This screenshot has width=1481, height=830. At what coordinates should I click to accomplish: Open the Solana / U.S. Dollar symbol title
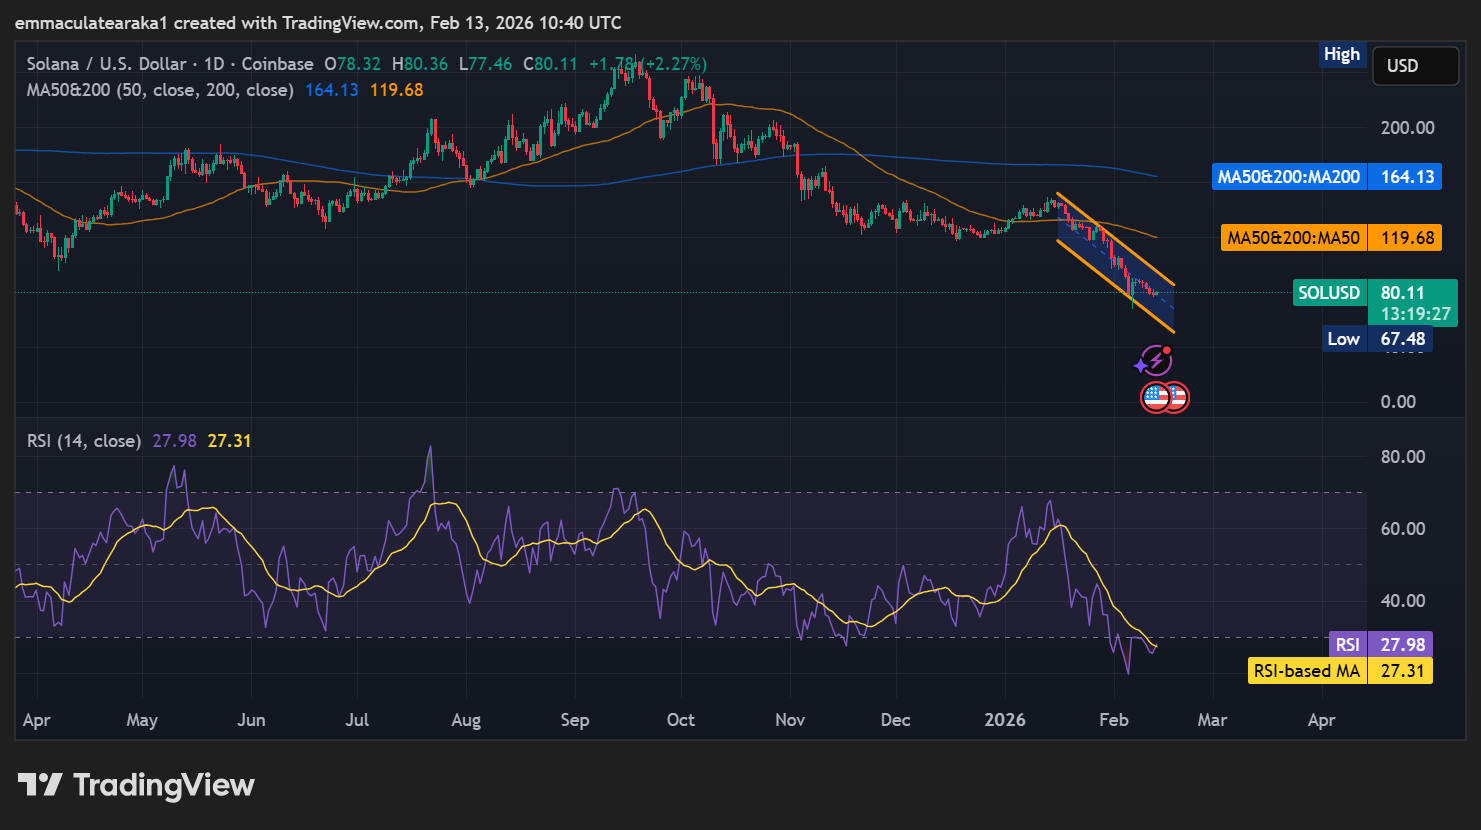click(x=106, y=64)
